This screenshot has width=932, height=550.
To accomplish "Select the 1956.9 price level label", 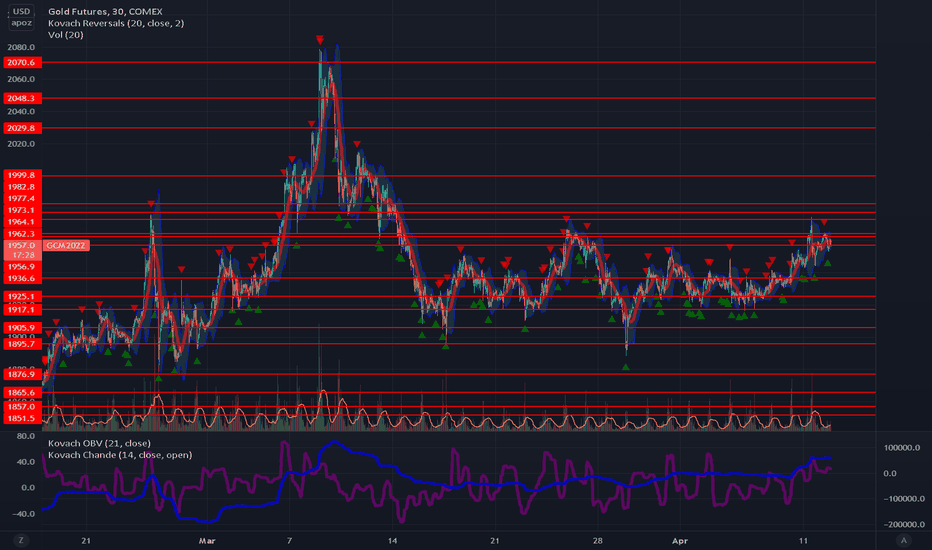I will 23,266.
